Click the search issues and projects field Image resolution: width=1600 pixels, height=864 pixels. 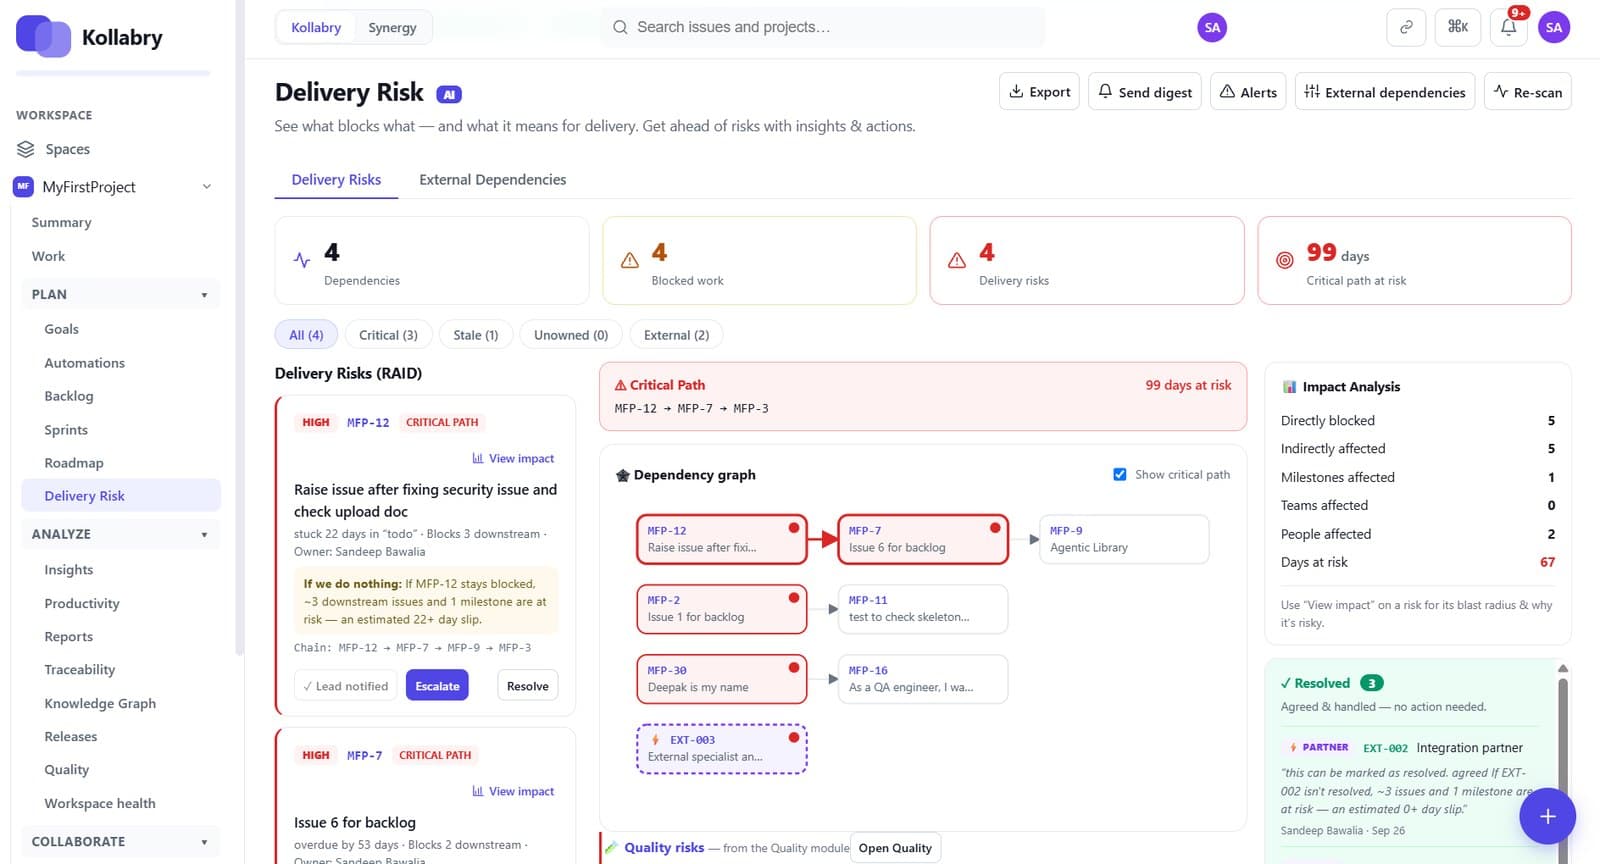823,27
